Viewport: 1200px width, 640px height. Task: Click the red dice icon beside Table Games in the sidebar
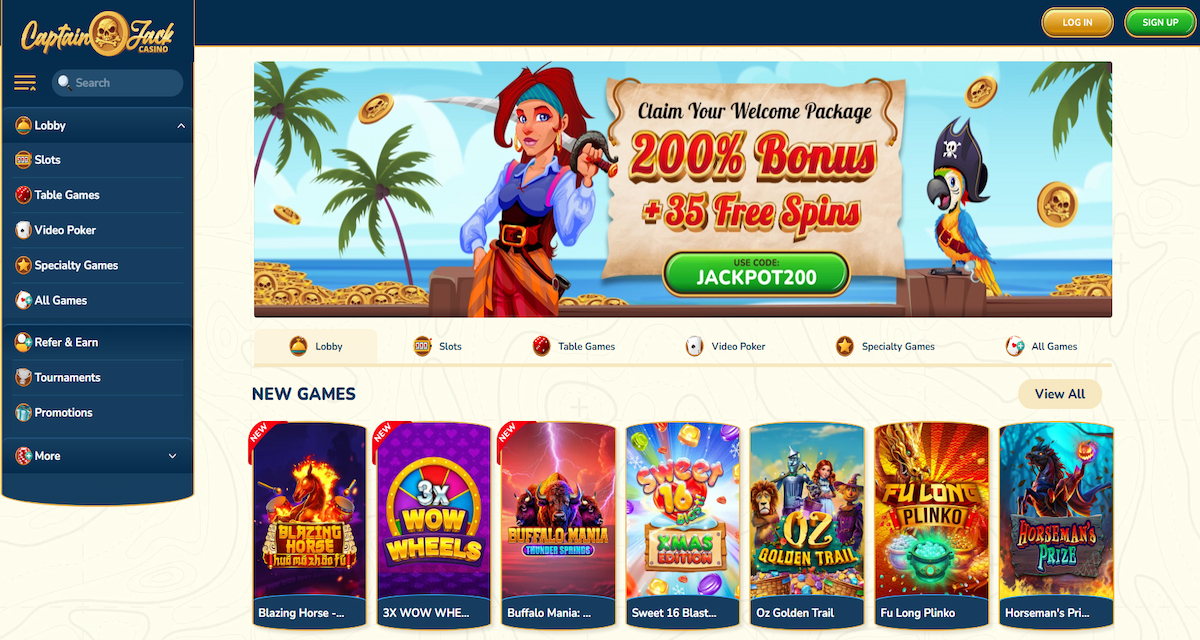click(x=23, y=195)
